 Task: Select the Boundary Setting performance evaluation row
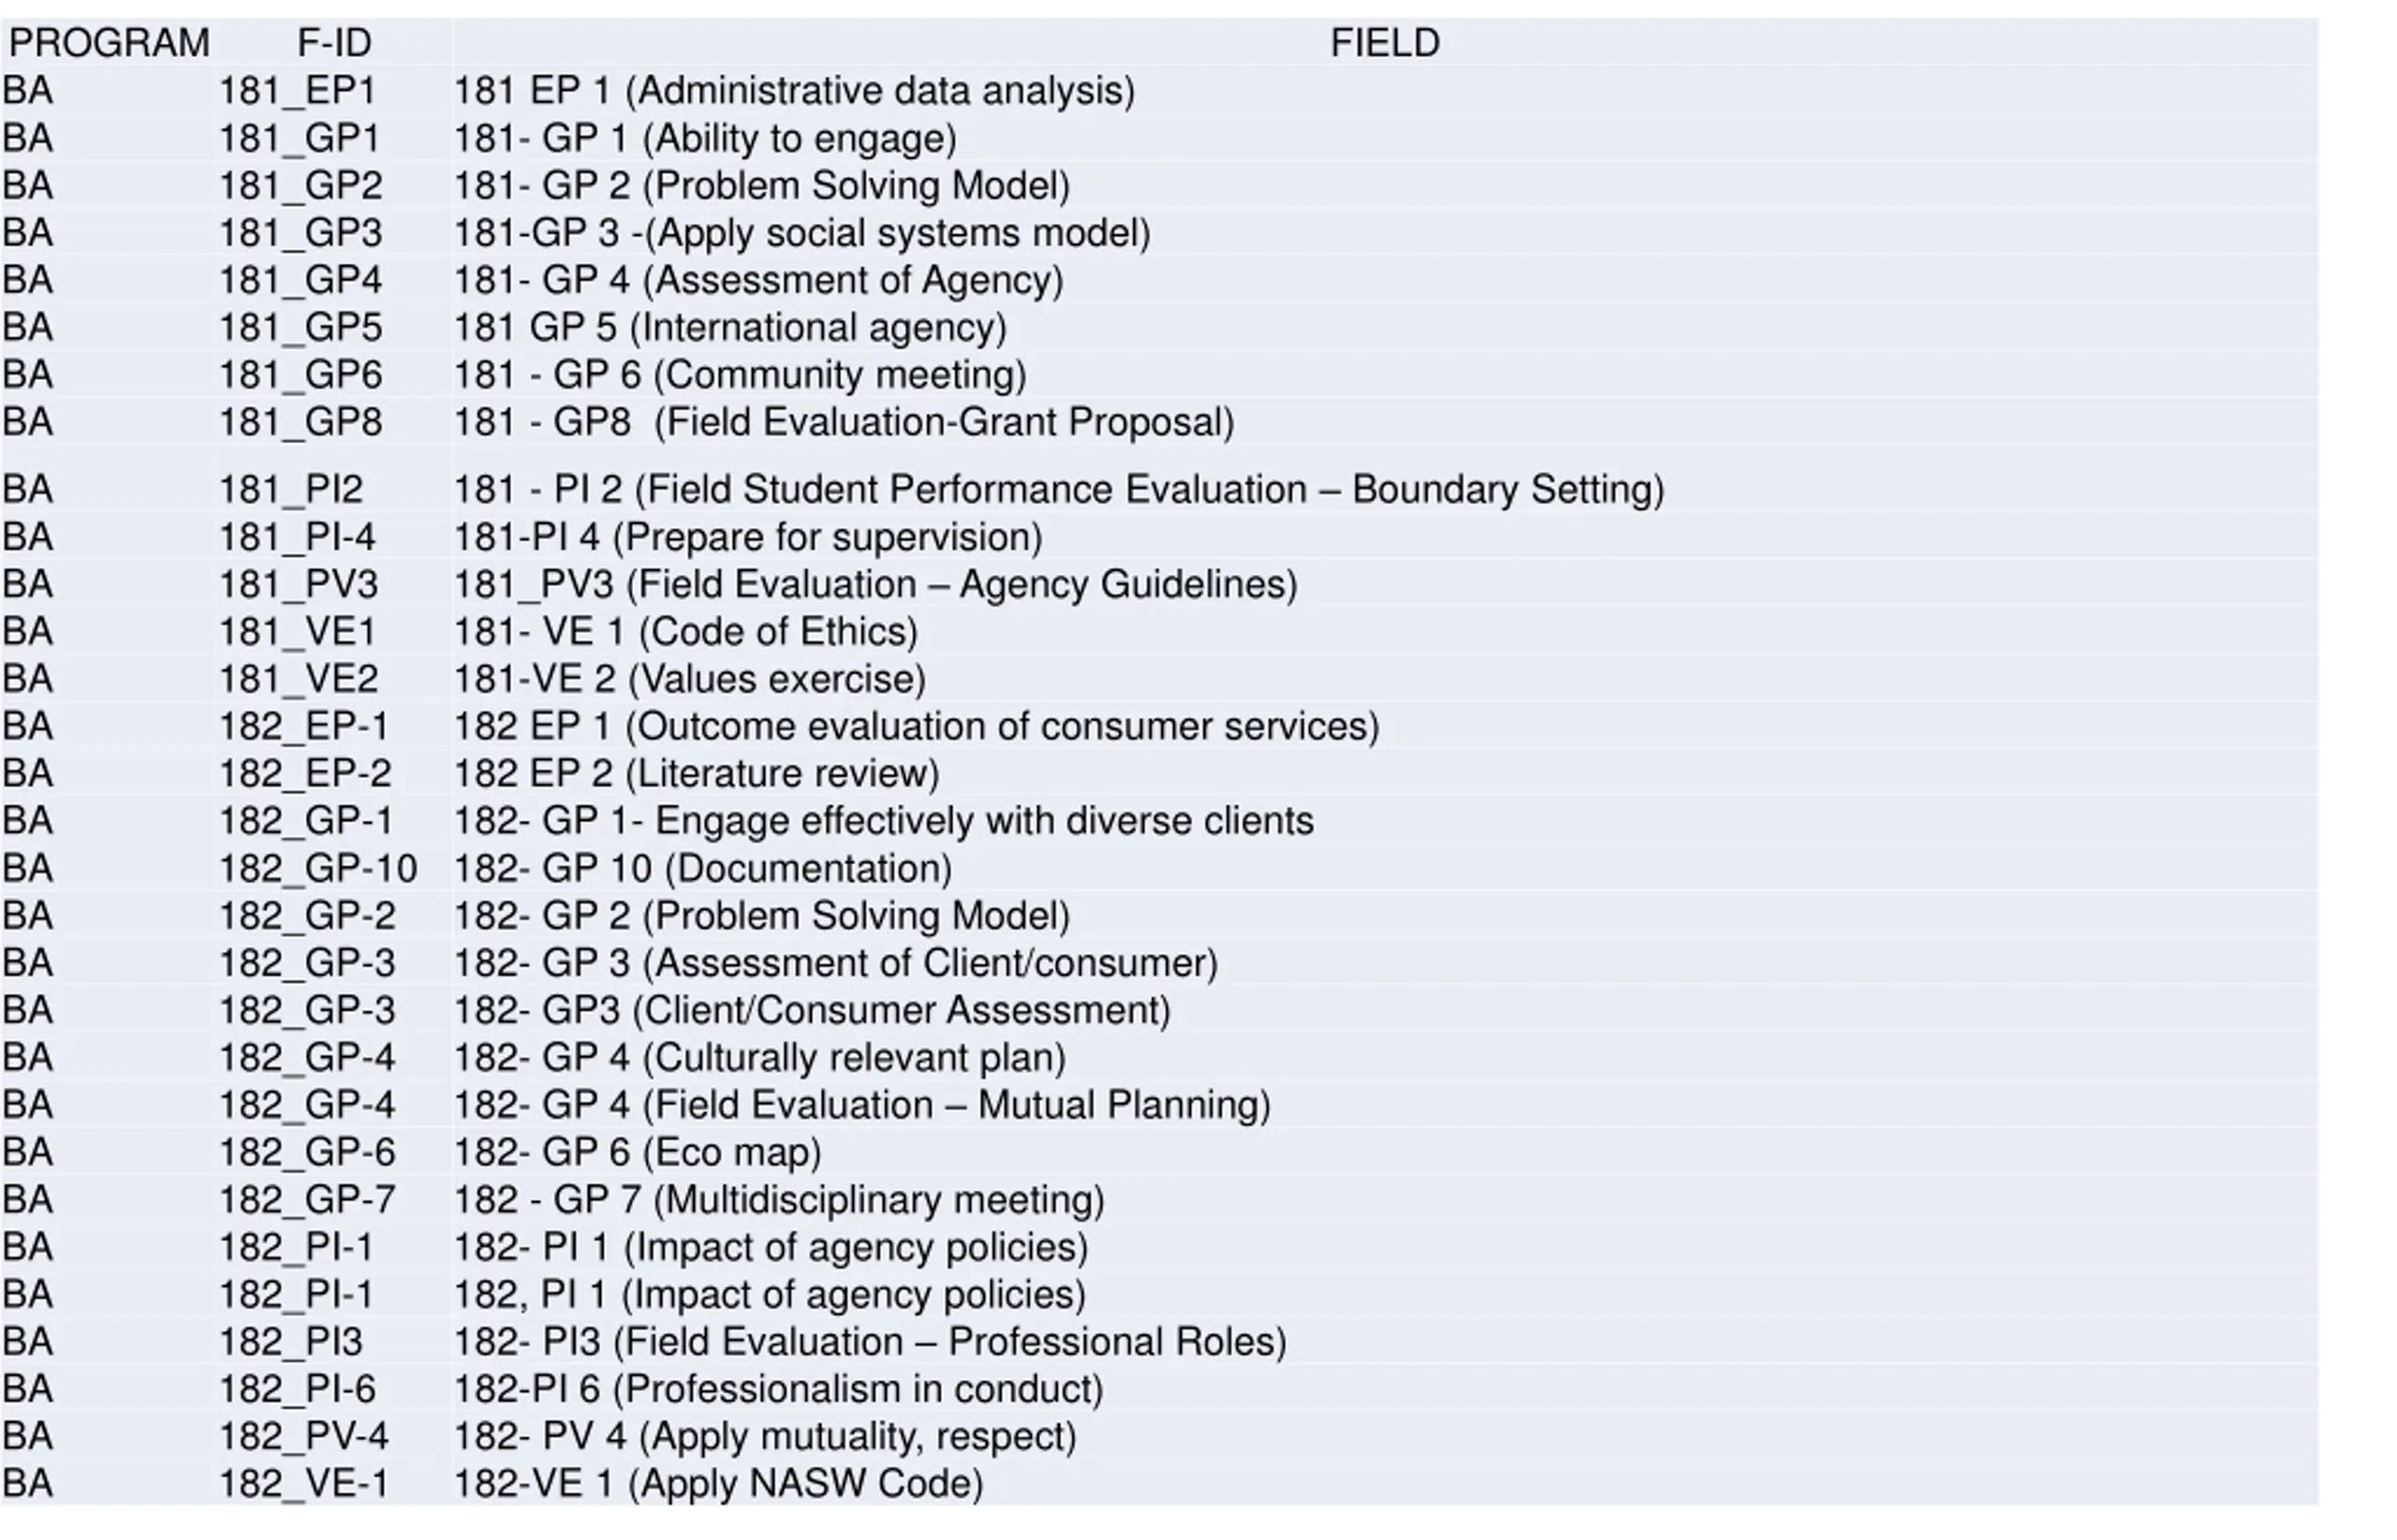click(x=1160, y=490)
